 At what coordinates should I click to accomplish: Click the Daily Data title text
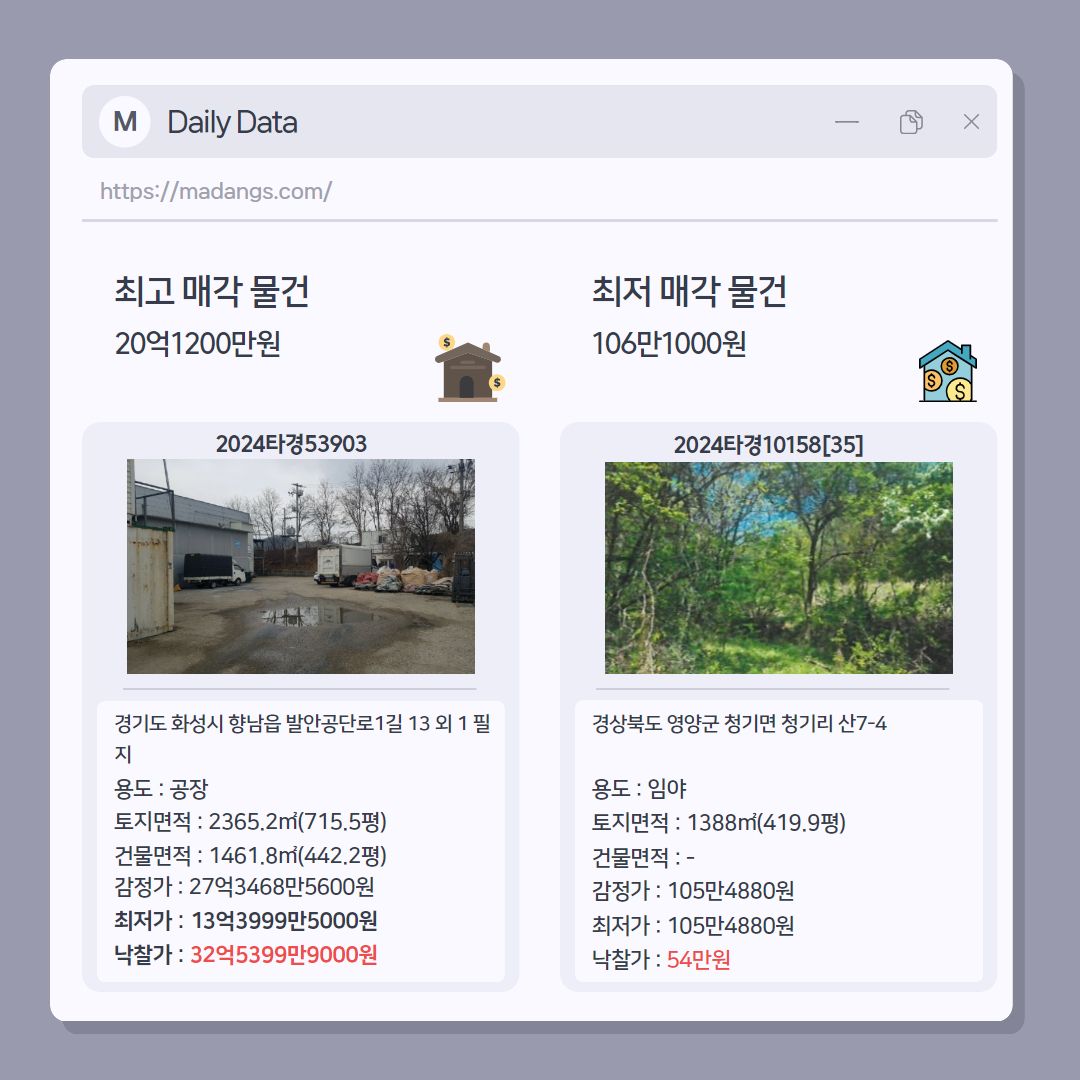point(232,123)
